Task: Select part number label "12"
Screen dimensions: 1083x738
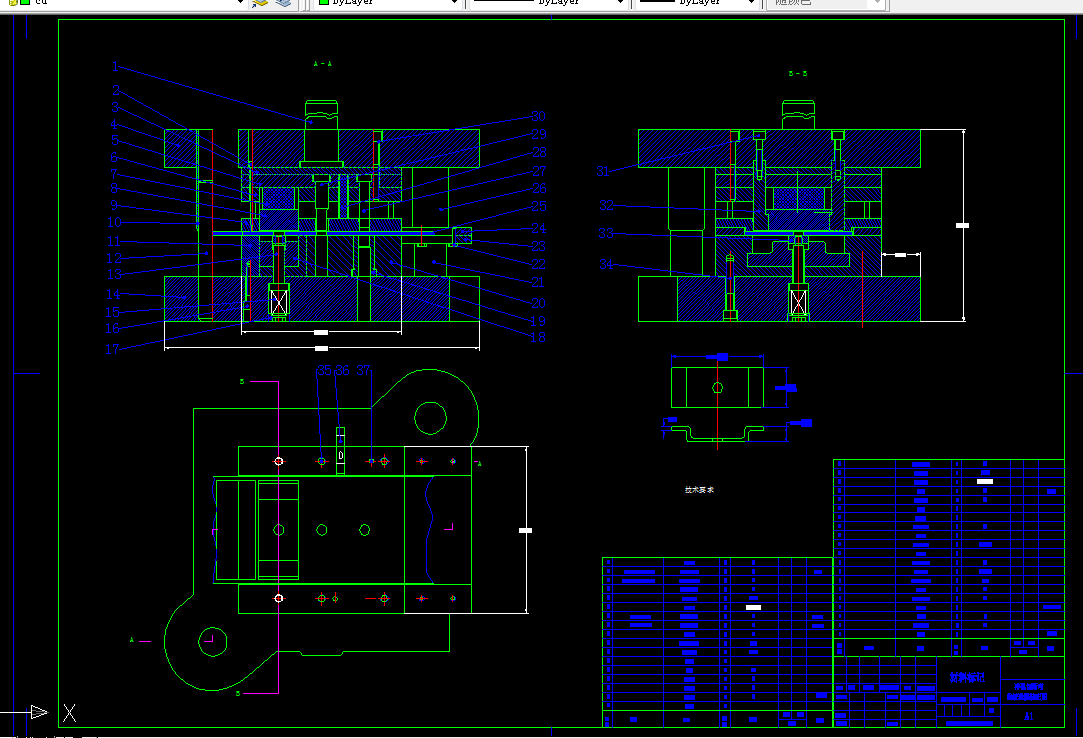Action: tap(114, 258)
